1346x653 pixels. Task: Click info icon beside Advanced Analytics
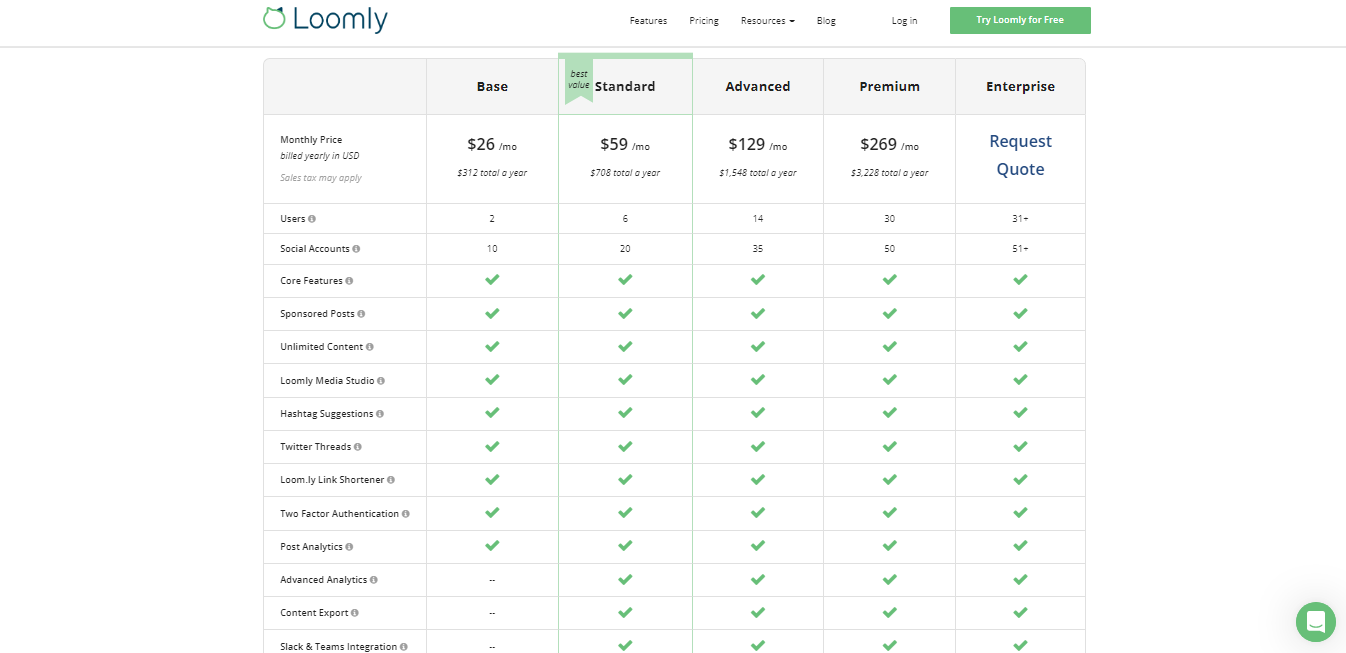374,580
